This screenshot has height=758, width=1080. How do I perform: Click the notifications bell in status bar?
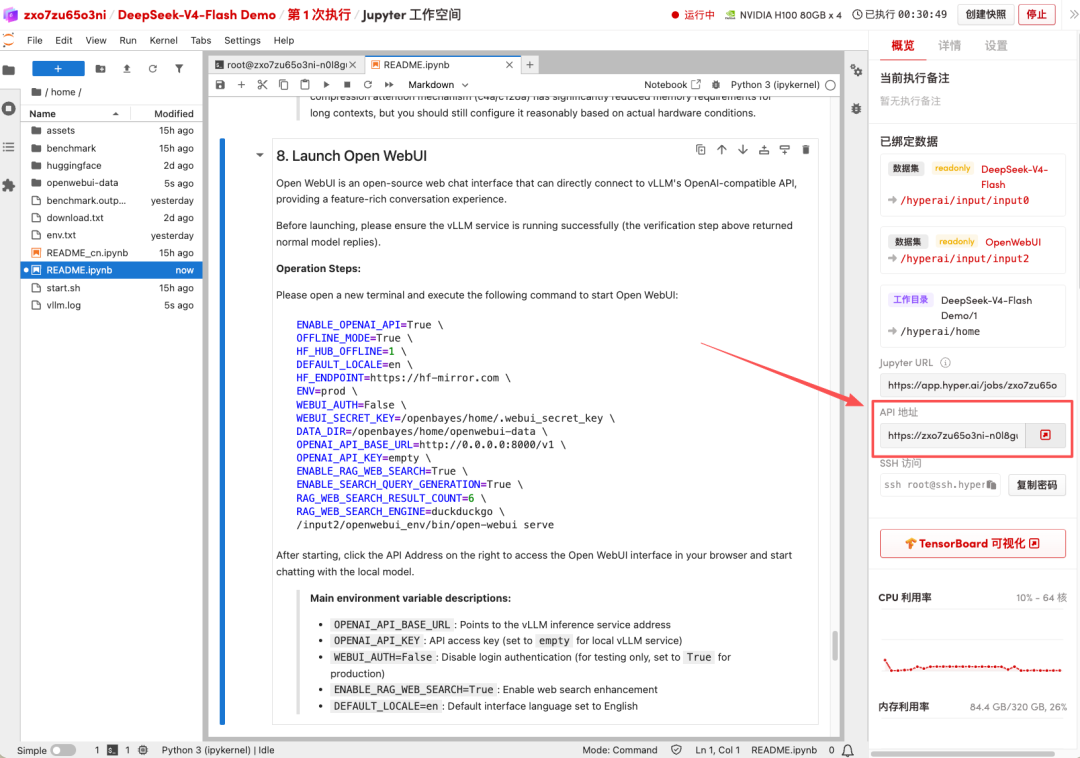pos(848,750)
